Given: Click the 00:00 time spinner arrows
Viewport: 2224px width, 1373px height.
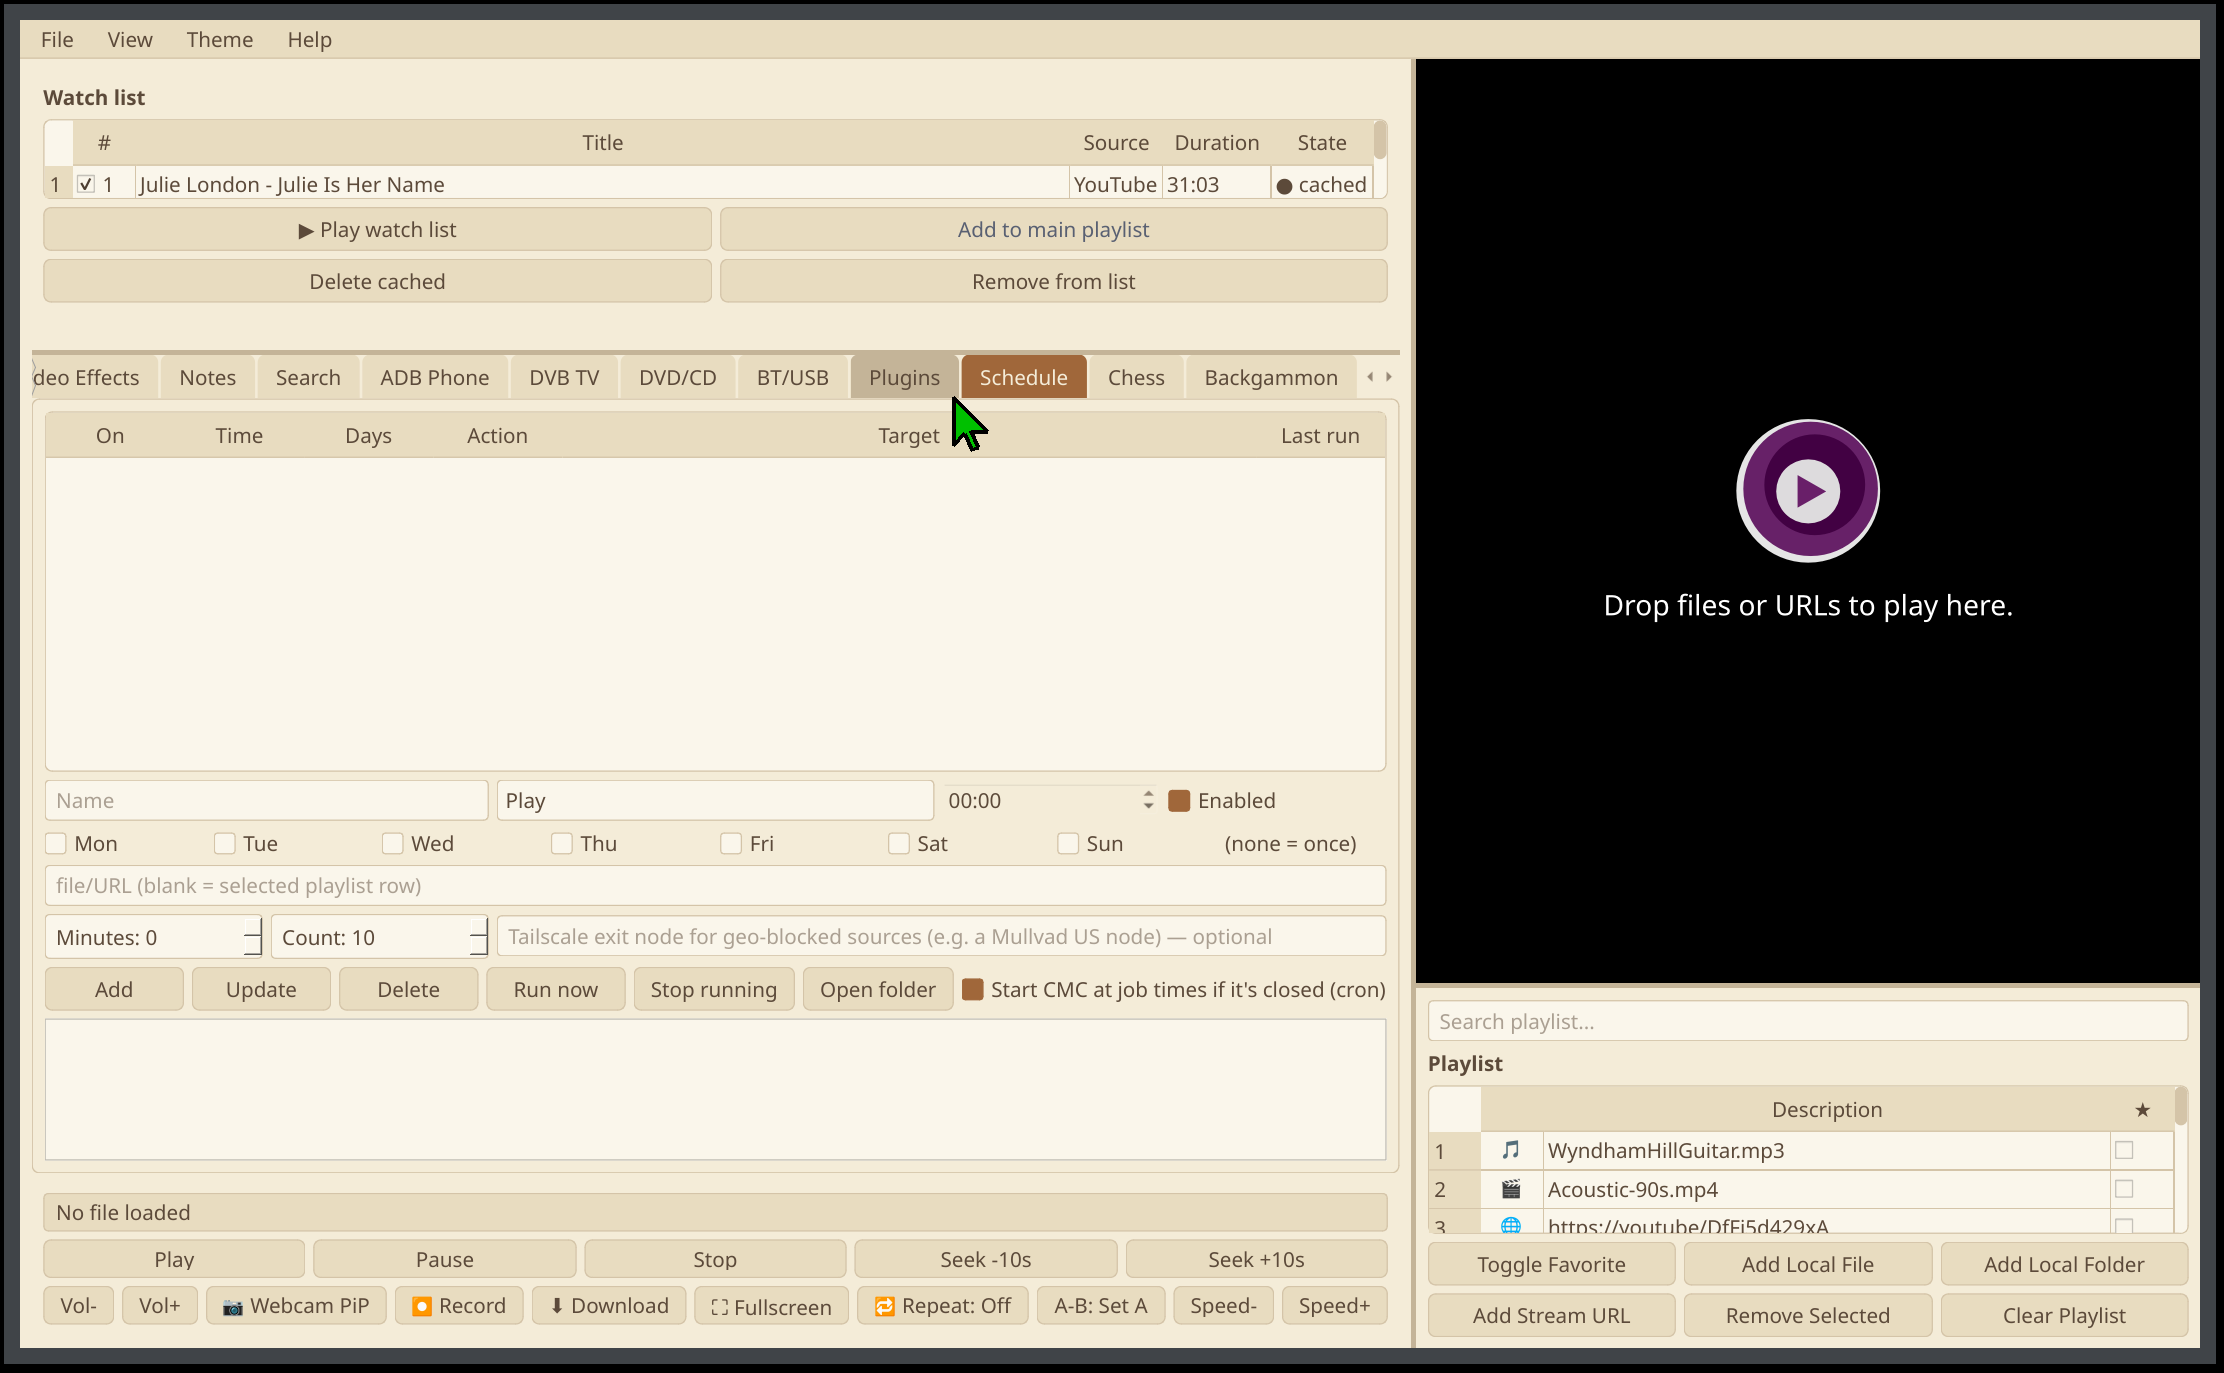Looking at the screenshot, I should (1148, 801).
